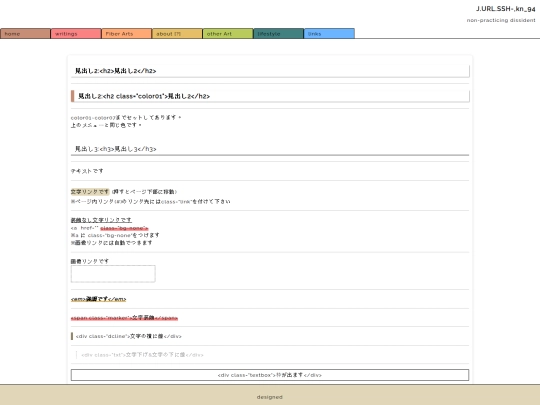This screenshot has height=405, width=540.
Task: Click the color01-color07 description line
Action: (x=126, y=118)
